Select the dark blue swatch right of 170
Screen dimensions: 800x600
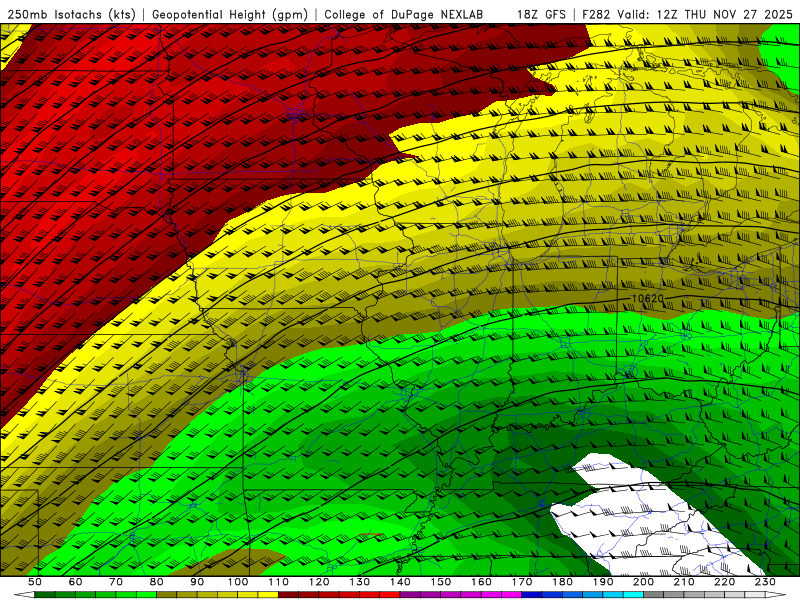532,594
